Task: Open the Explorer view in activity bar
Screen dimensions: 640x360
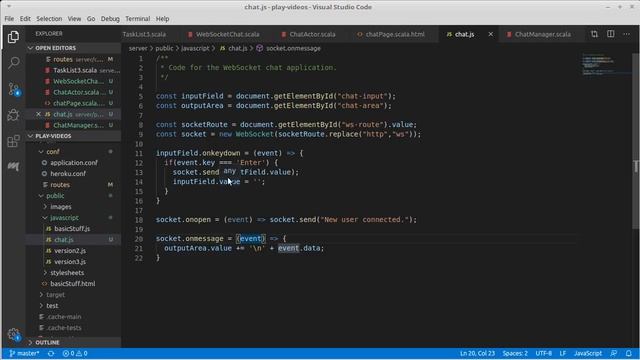Action: tap(13, 37)
